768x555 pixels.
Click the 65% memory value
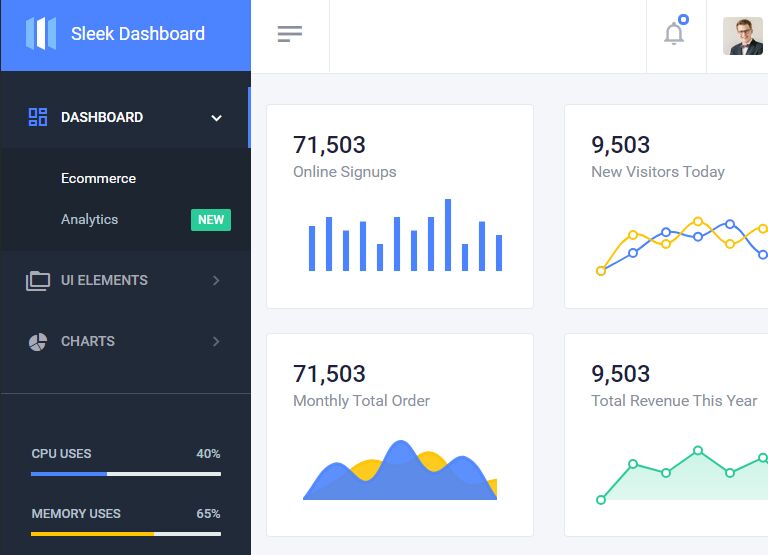tap(208, 513)
